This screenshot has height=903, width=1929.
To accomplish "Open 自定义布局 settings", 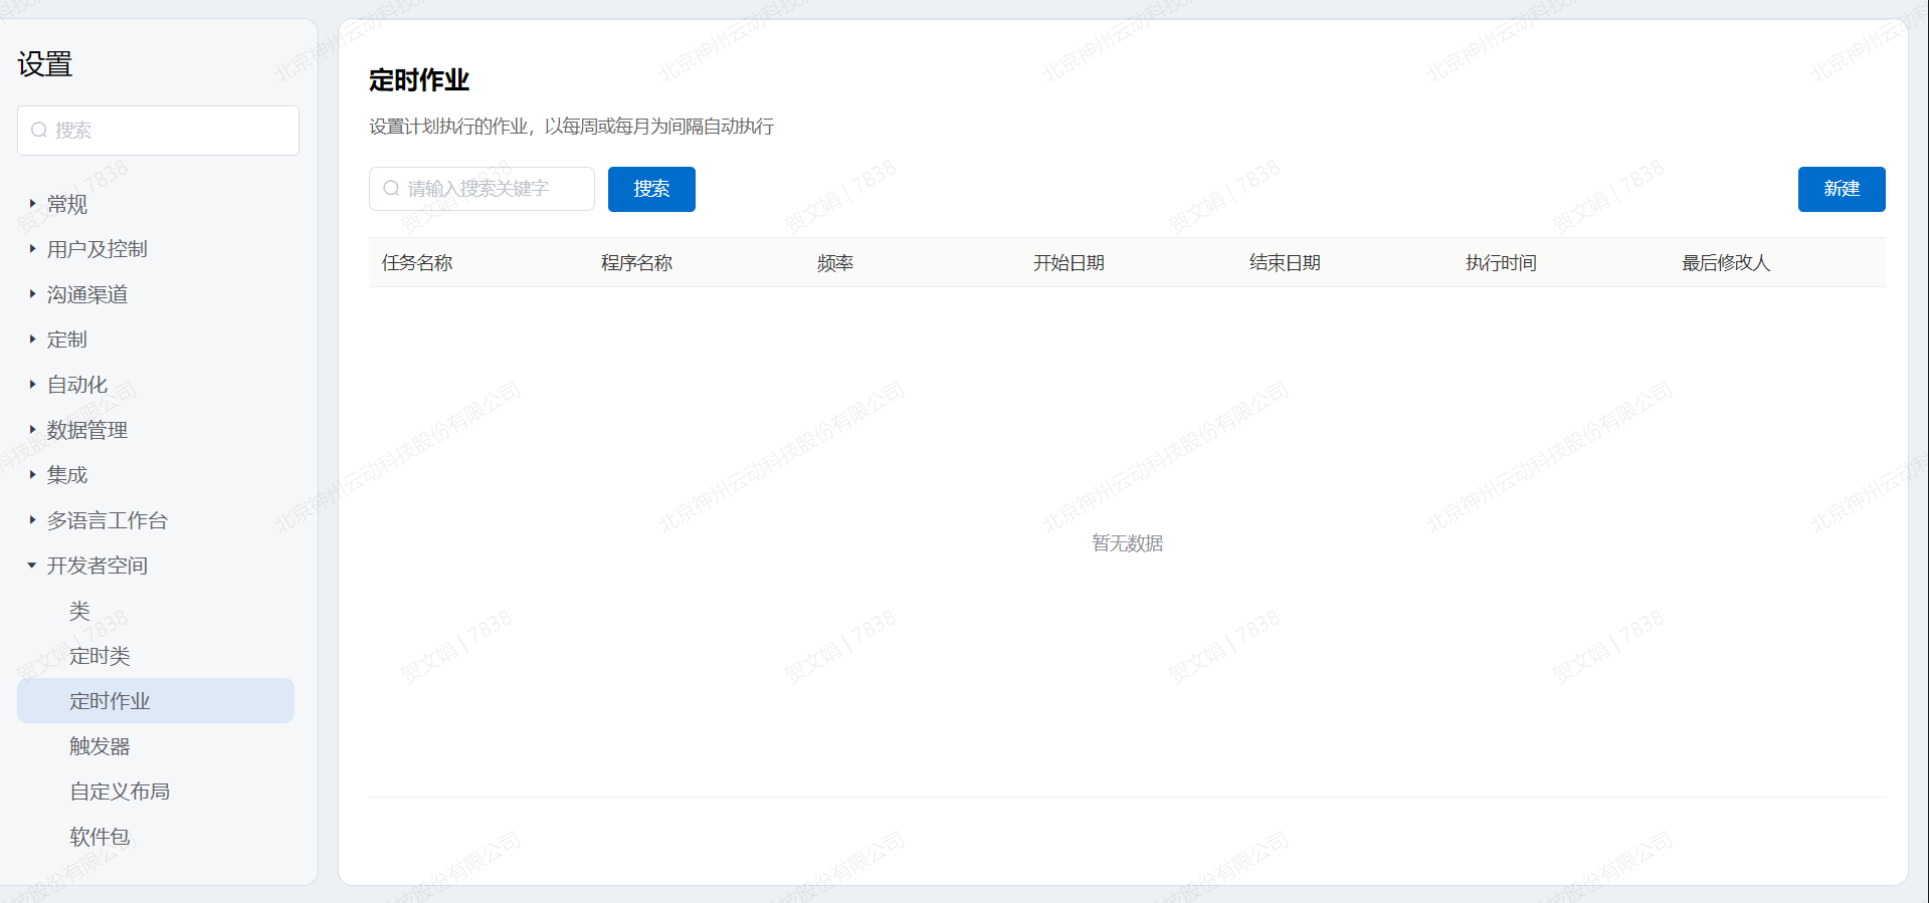I will point(120,791).
